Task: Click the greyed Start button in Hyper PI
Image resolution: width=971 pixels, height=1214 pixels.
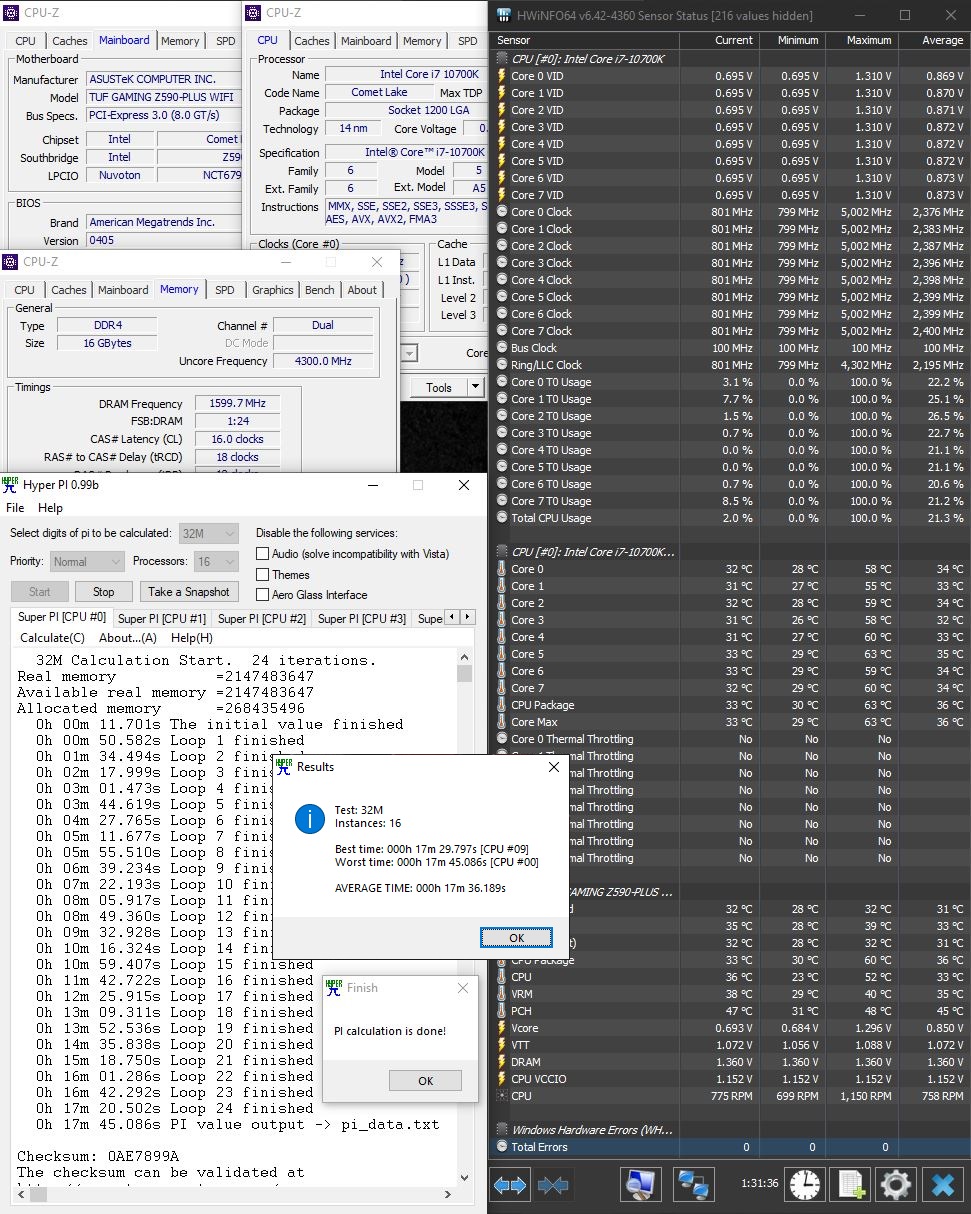Action: click(x=39, y=592)
